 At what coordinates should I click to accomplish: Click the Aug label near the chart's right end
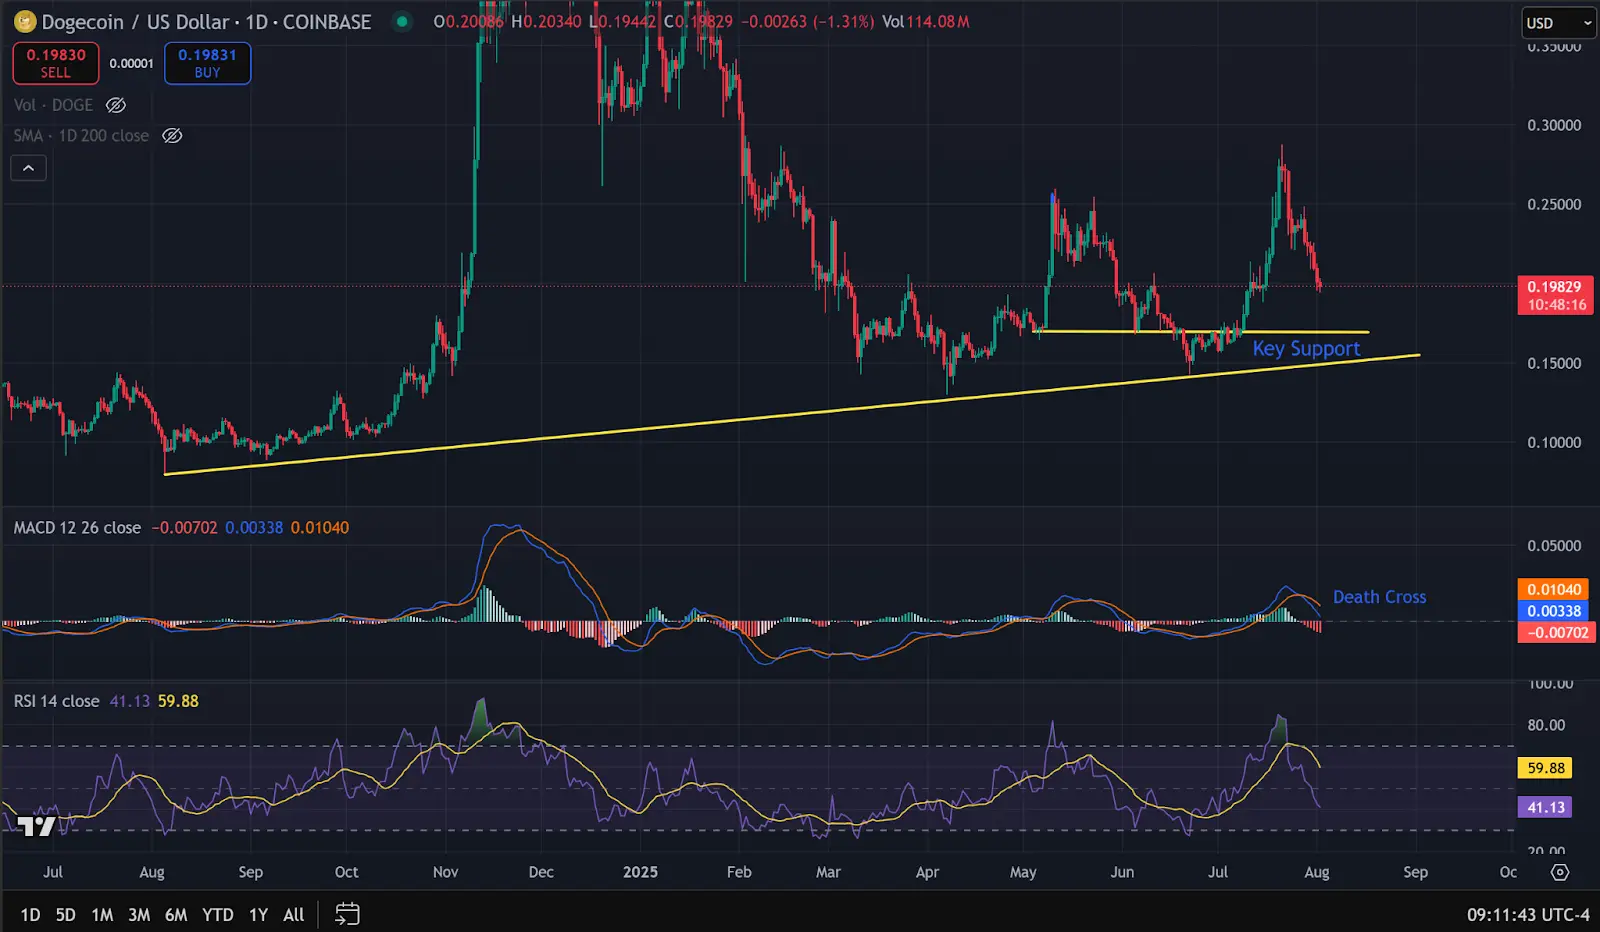(1317, 872)
